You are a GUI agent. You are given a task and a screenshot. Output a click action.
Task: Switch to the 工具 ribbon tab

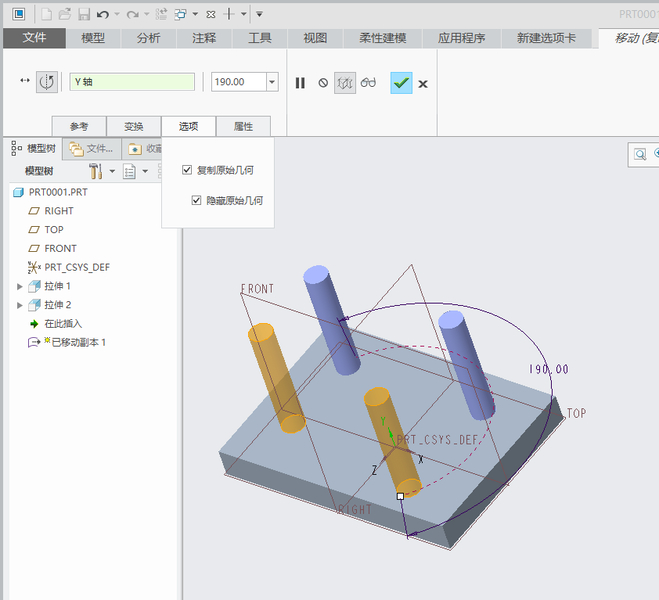[259, 38]
